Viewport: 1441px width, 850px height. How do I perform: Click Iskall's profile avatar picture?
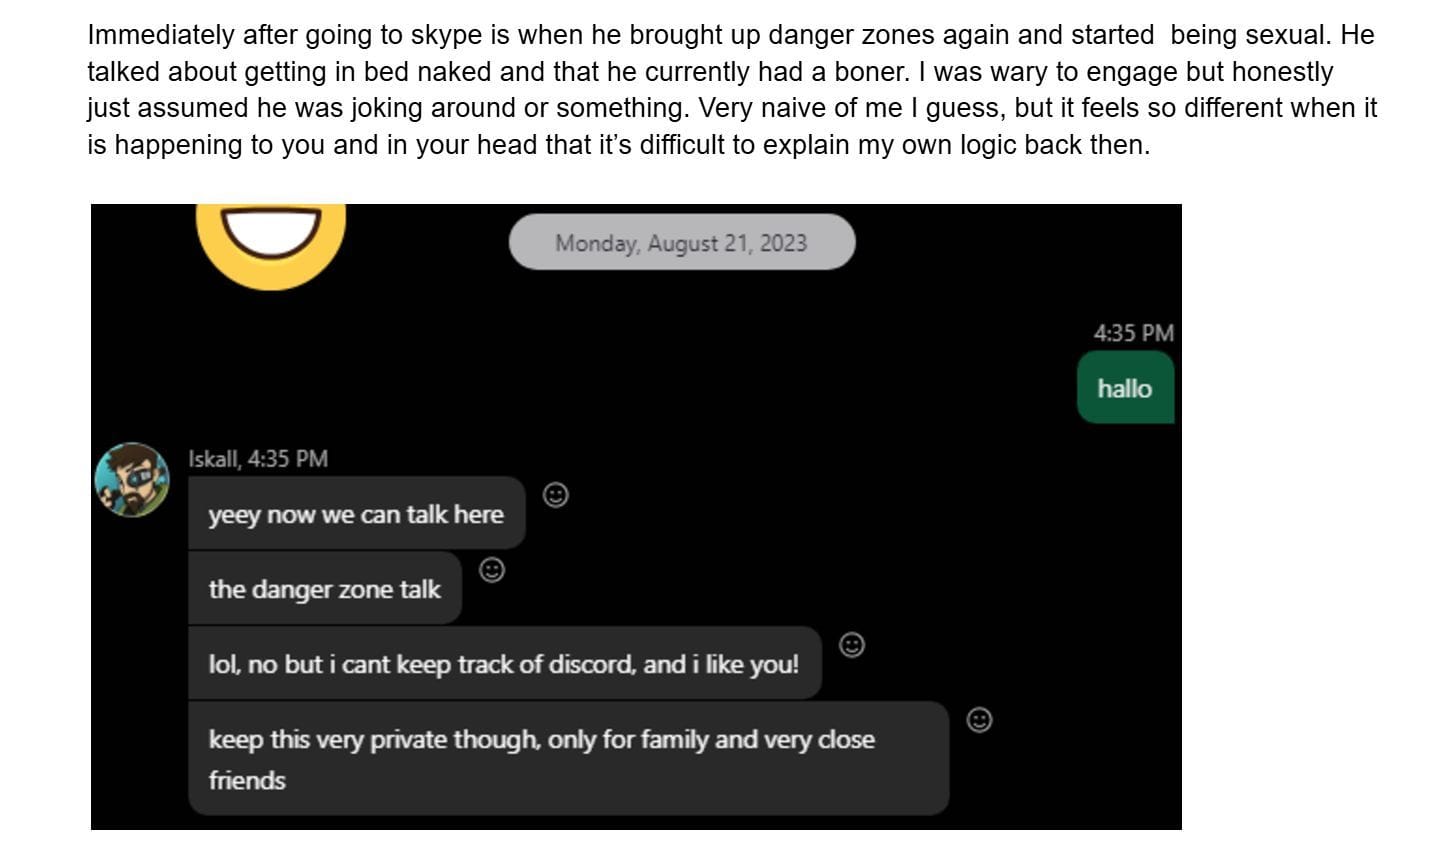click(x=133, y=478)
